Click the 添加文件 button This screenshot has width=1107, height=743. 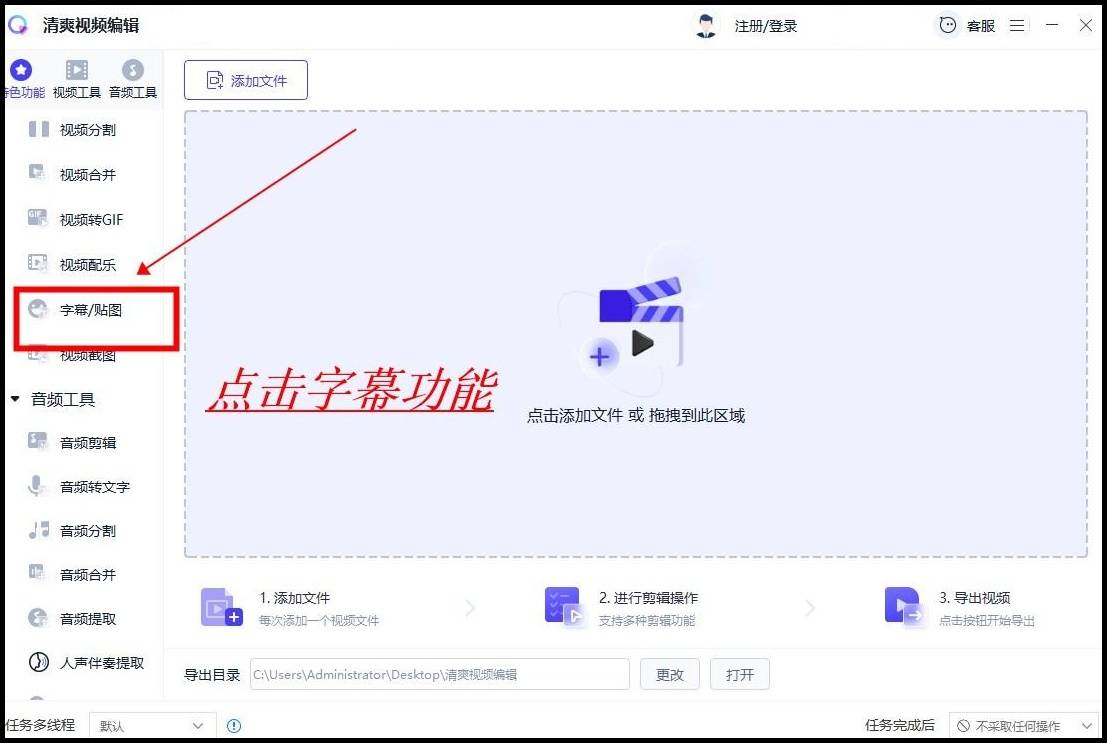click(246, 81)
